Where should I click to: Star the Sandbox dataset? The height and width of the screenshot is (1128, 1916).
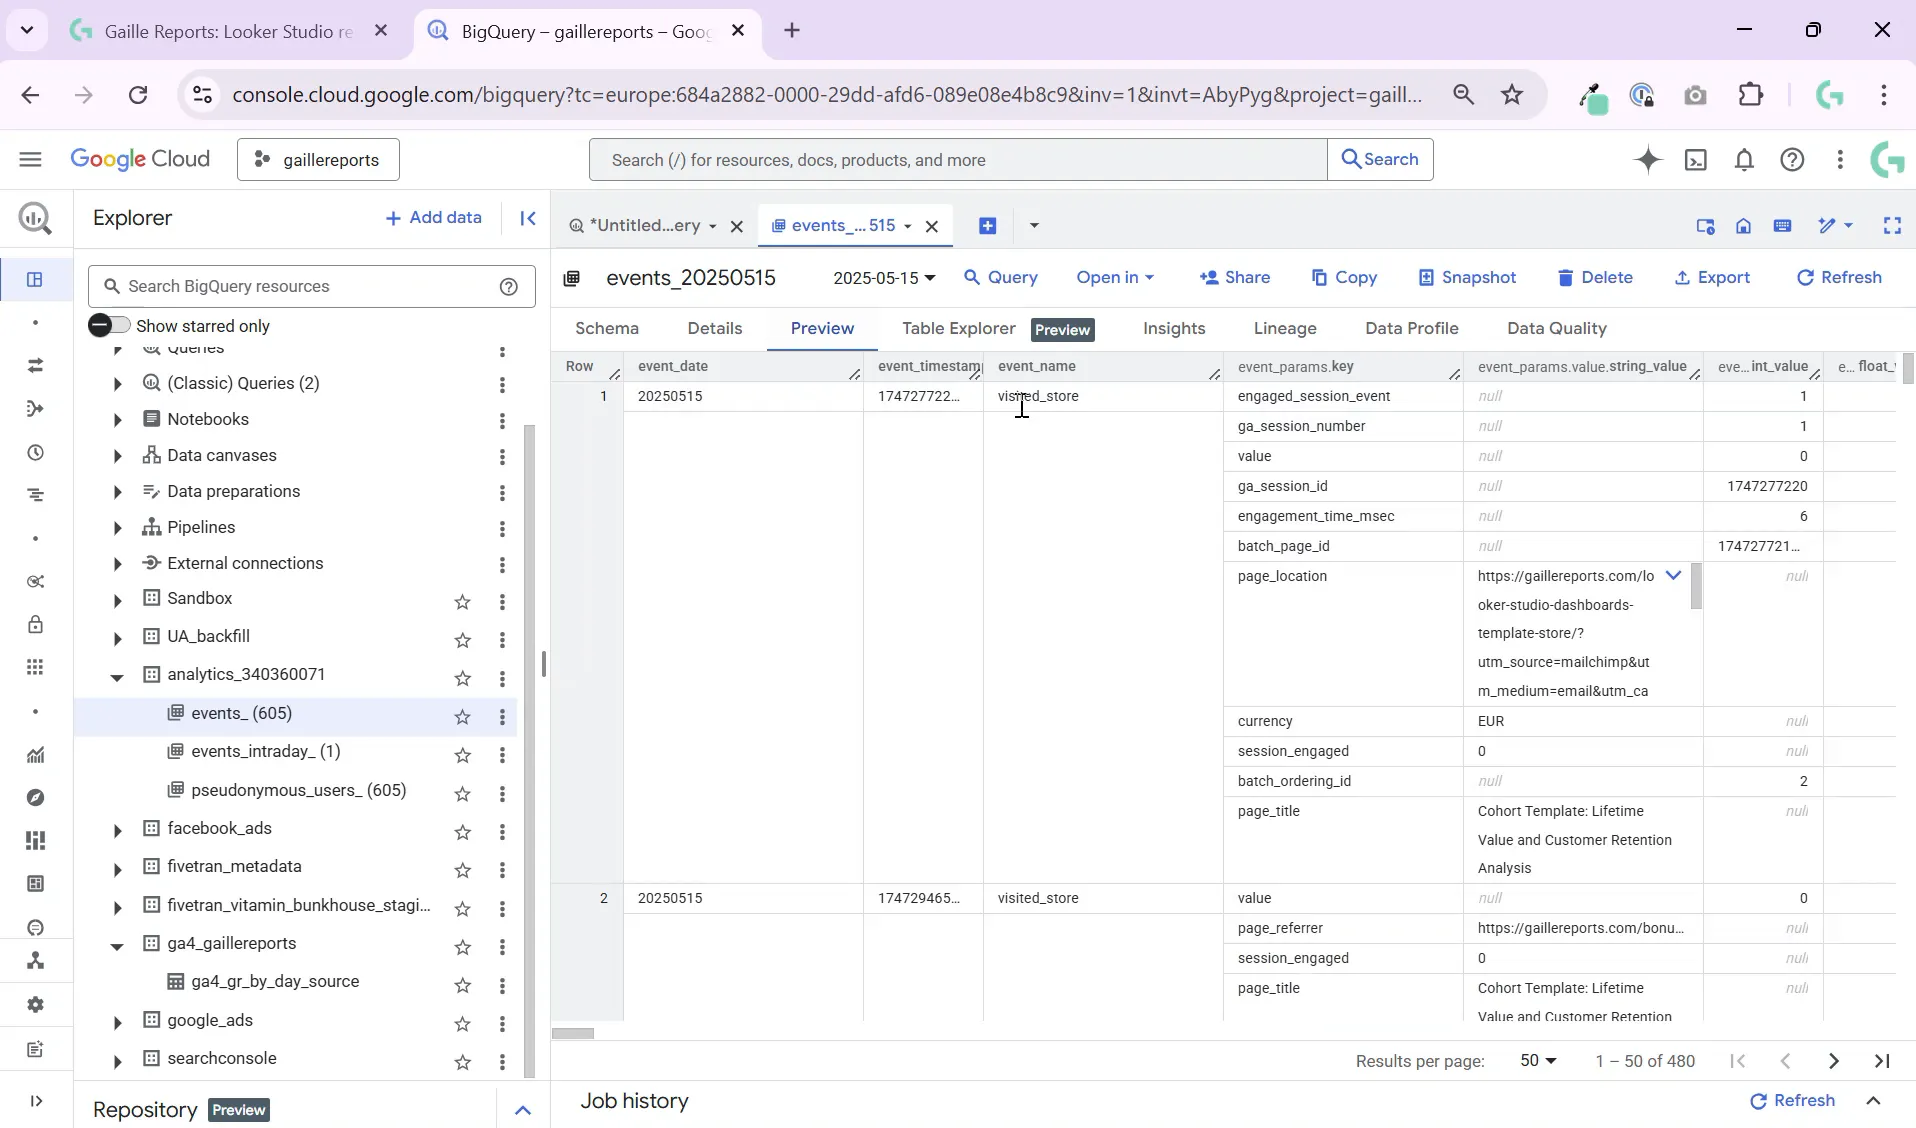[462, 602]
